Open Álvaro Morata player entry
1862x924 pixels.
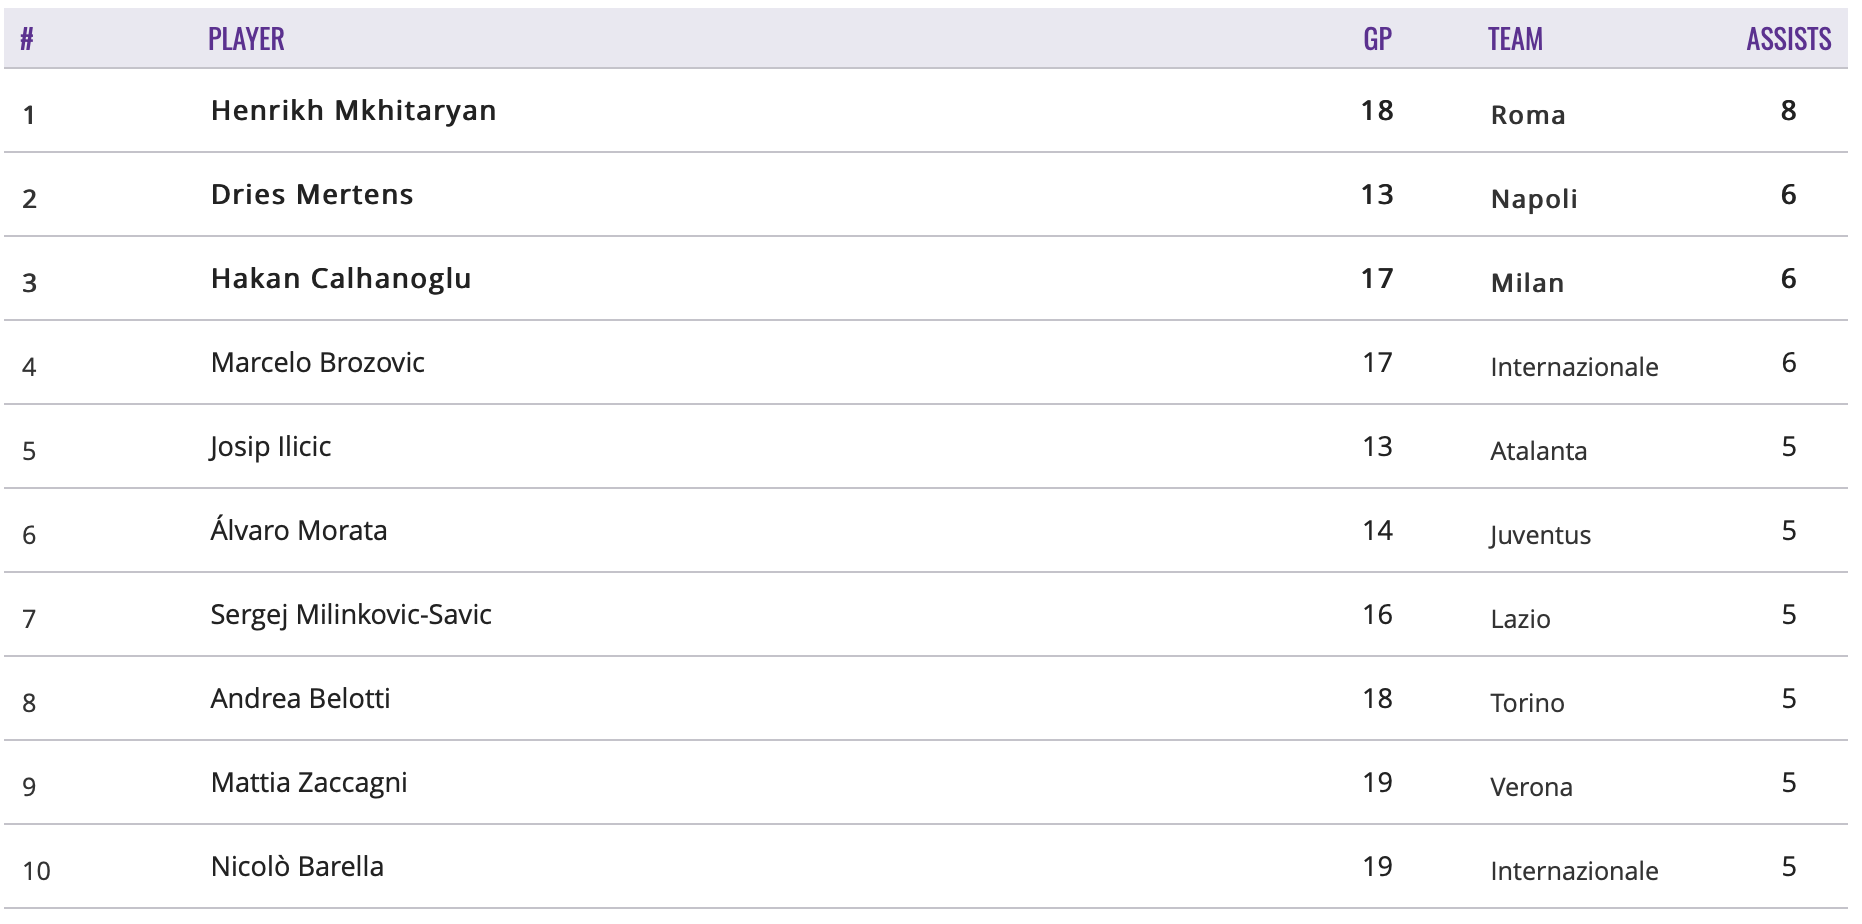pos(299,530)
